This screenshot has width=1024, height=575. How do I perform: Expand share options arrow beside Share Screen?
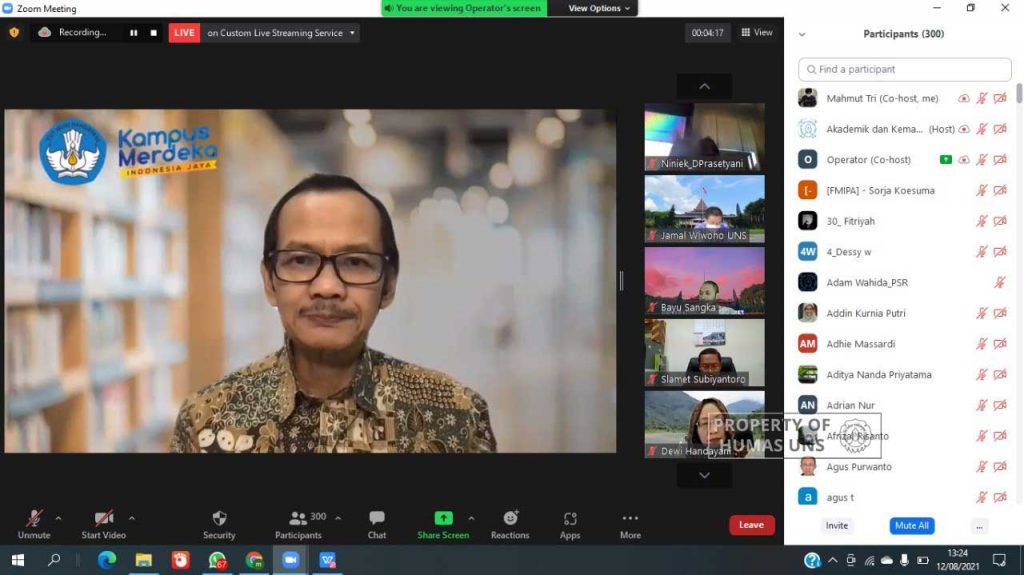(472, 518)
